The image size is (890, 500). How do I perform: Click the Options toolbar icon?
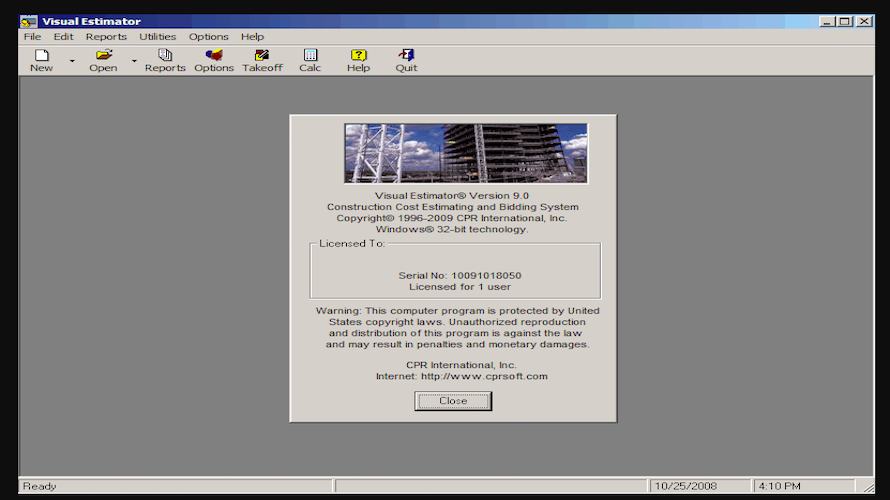[214, 56]
